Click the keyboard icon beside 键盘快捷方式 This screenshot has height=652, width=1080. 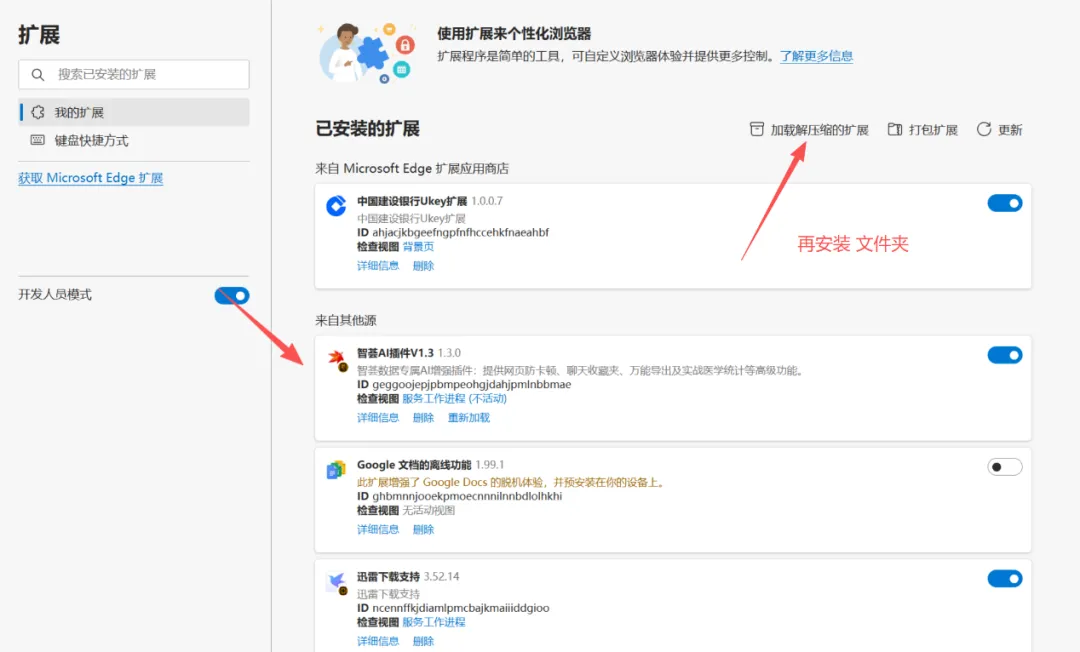coord(38,140)
